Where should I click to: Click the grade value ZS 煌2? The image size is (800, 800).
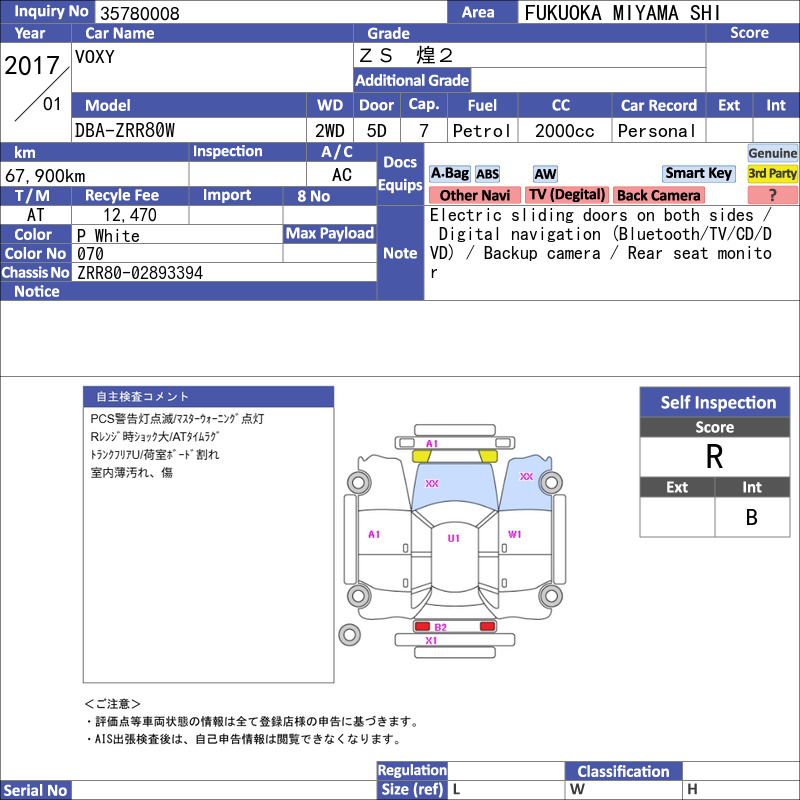406,55
